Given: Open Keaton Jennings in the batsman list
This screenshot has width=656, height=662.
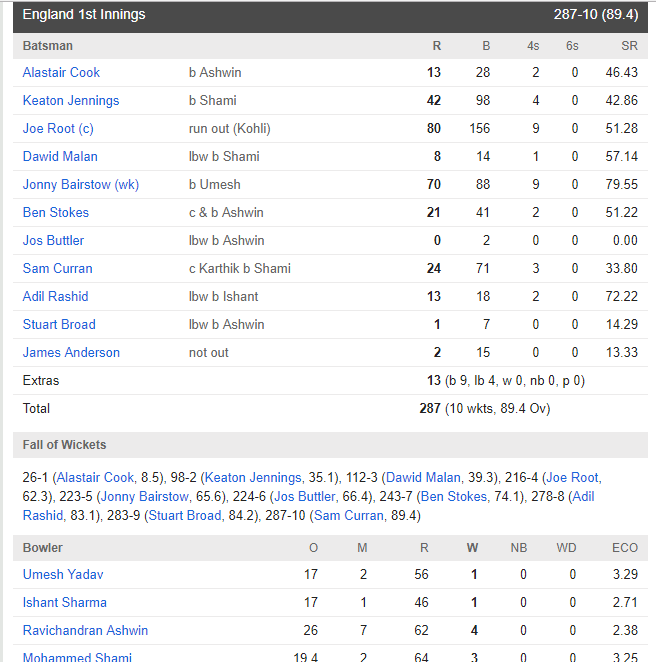Looking at the screenshot, I should coord(71,100).
